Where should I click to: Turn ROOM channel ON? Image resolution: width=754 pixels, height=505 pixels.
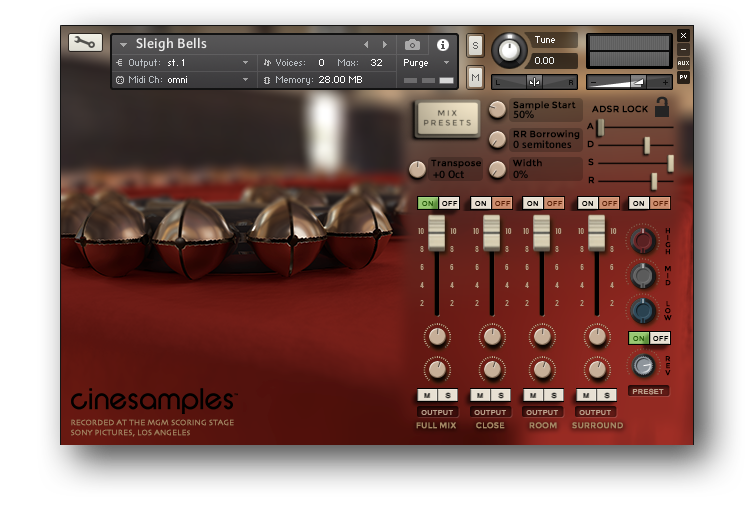tap(532, 203)
